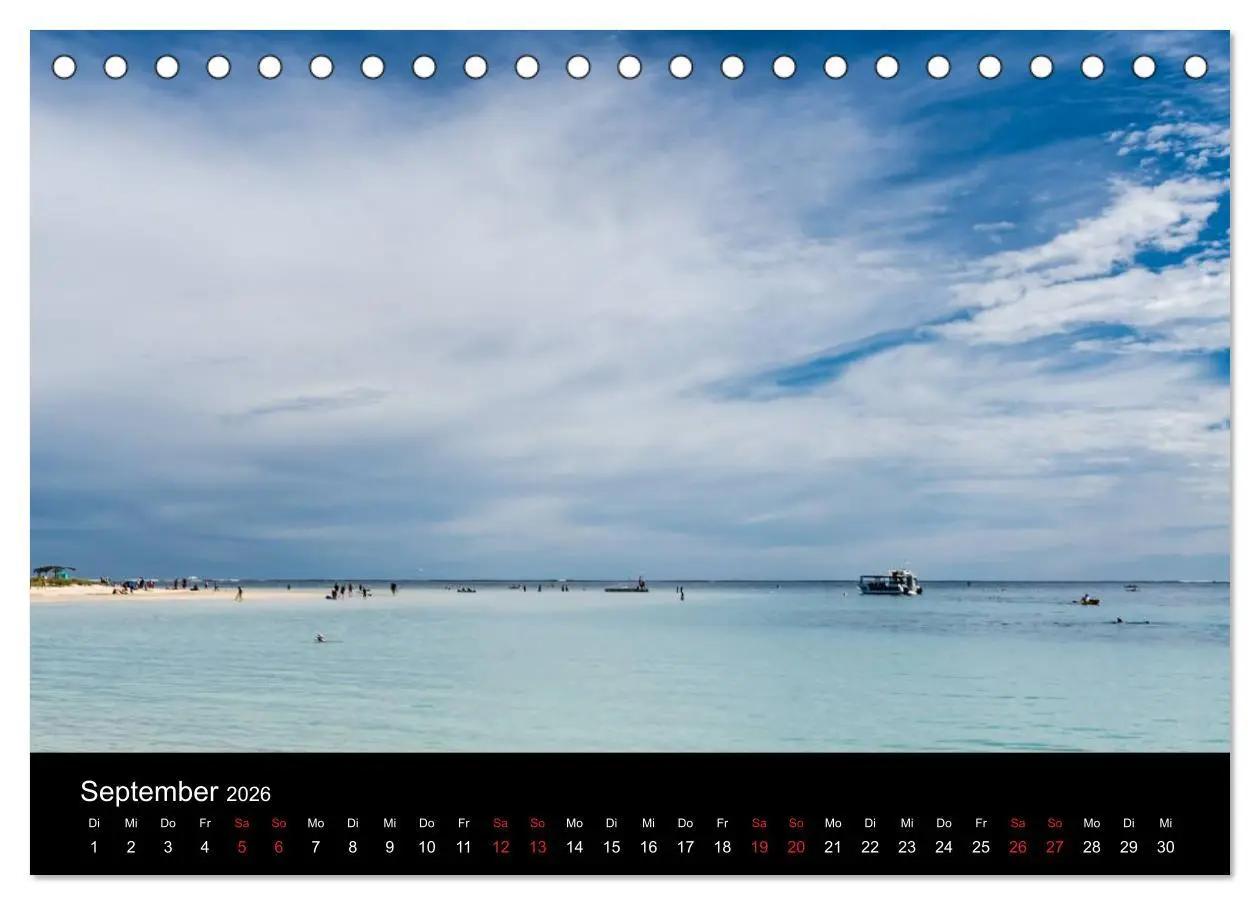Select the red Sunday date 27
Screen dimensions: 1260x905
[1055, 847]
